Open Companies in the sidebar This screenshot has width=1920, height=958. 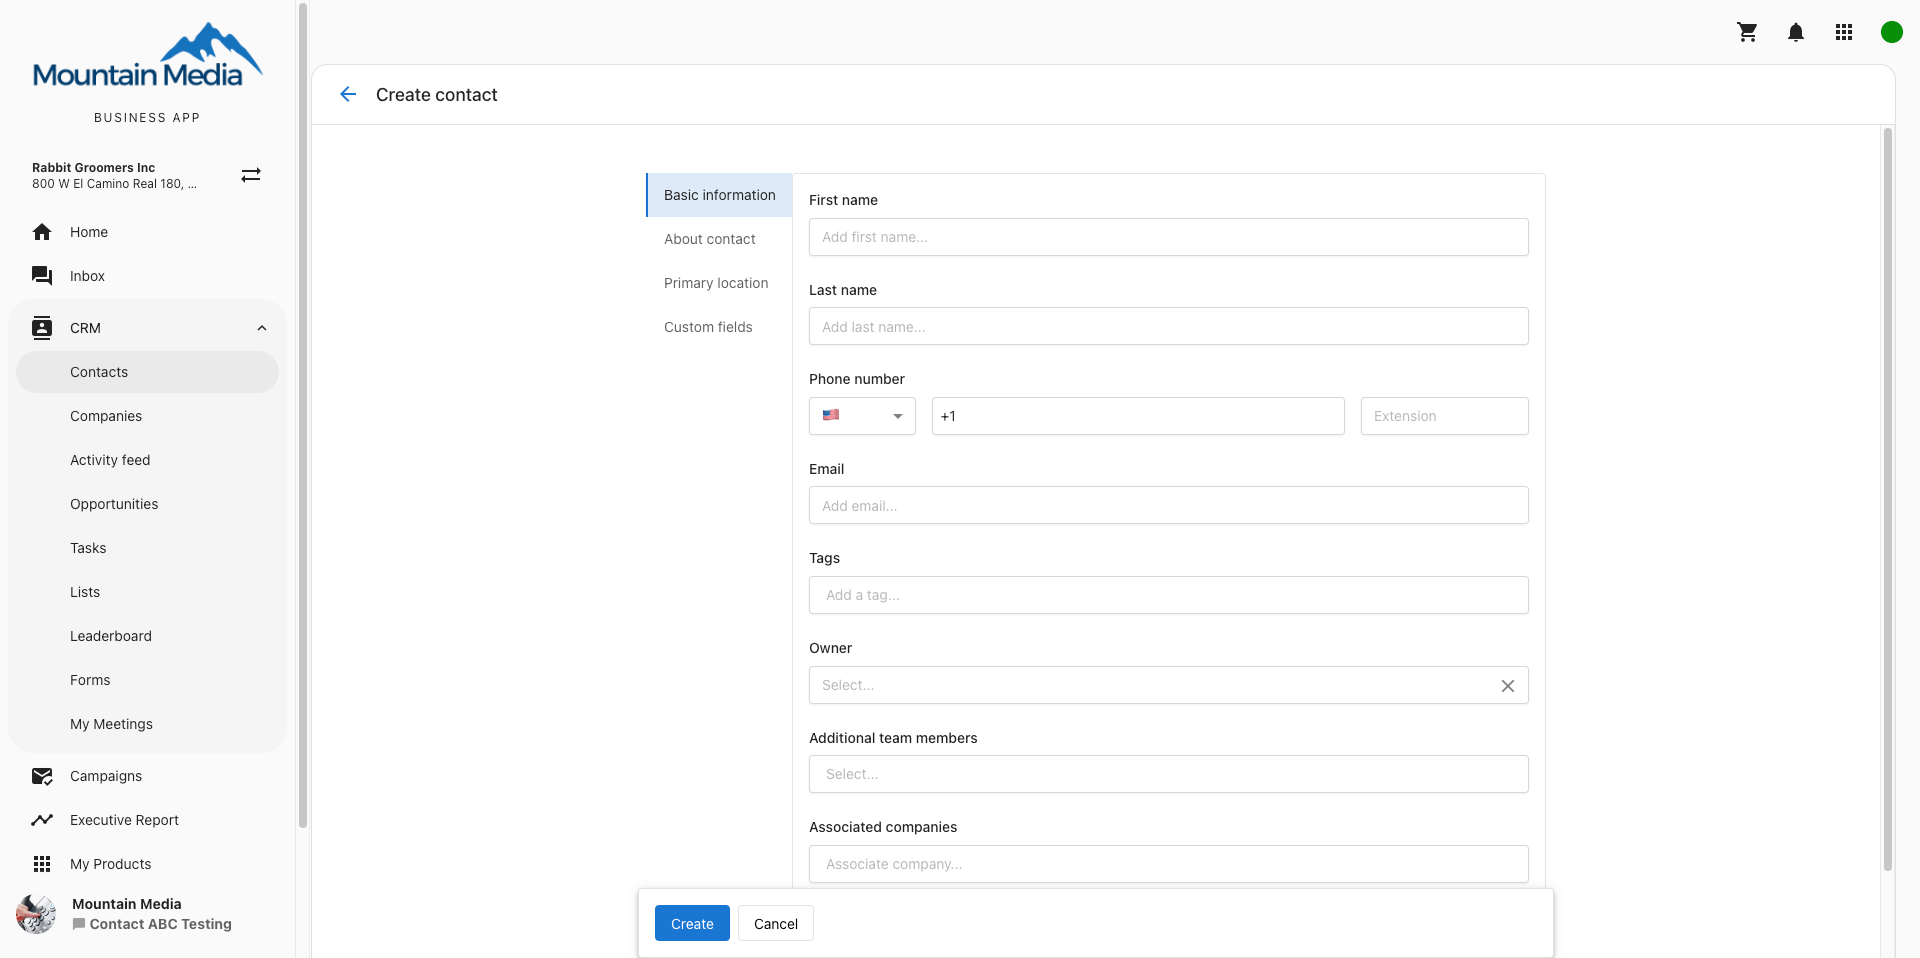coord(147,416)
